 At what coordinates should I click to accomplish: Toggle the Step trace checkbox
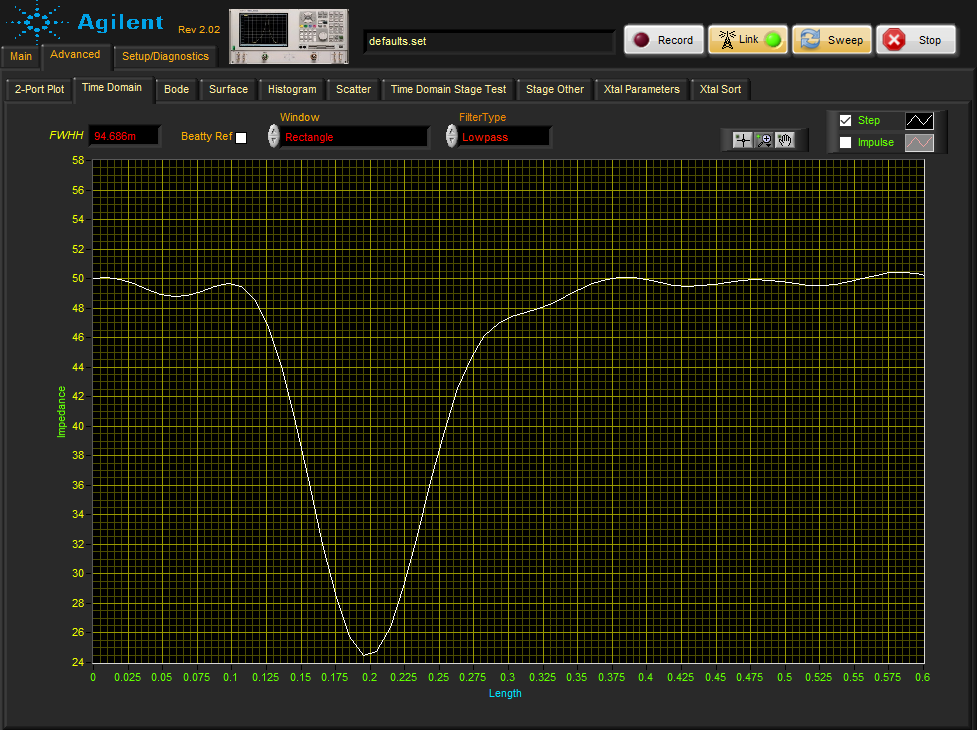845,120
